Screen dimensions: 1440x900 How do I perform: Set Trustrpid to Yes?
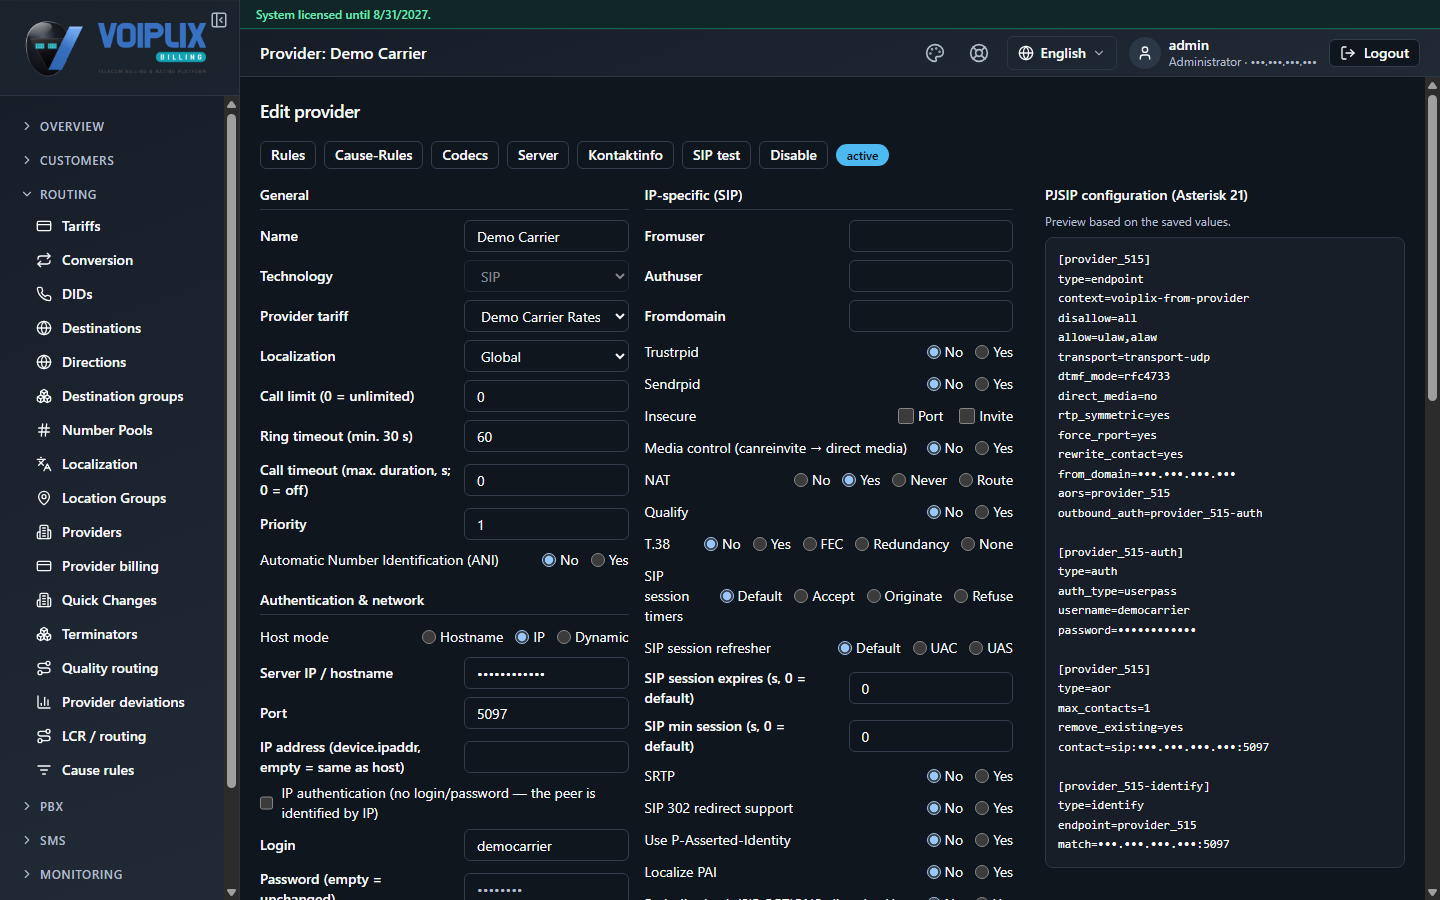point(982,352)
